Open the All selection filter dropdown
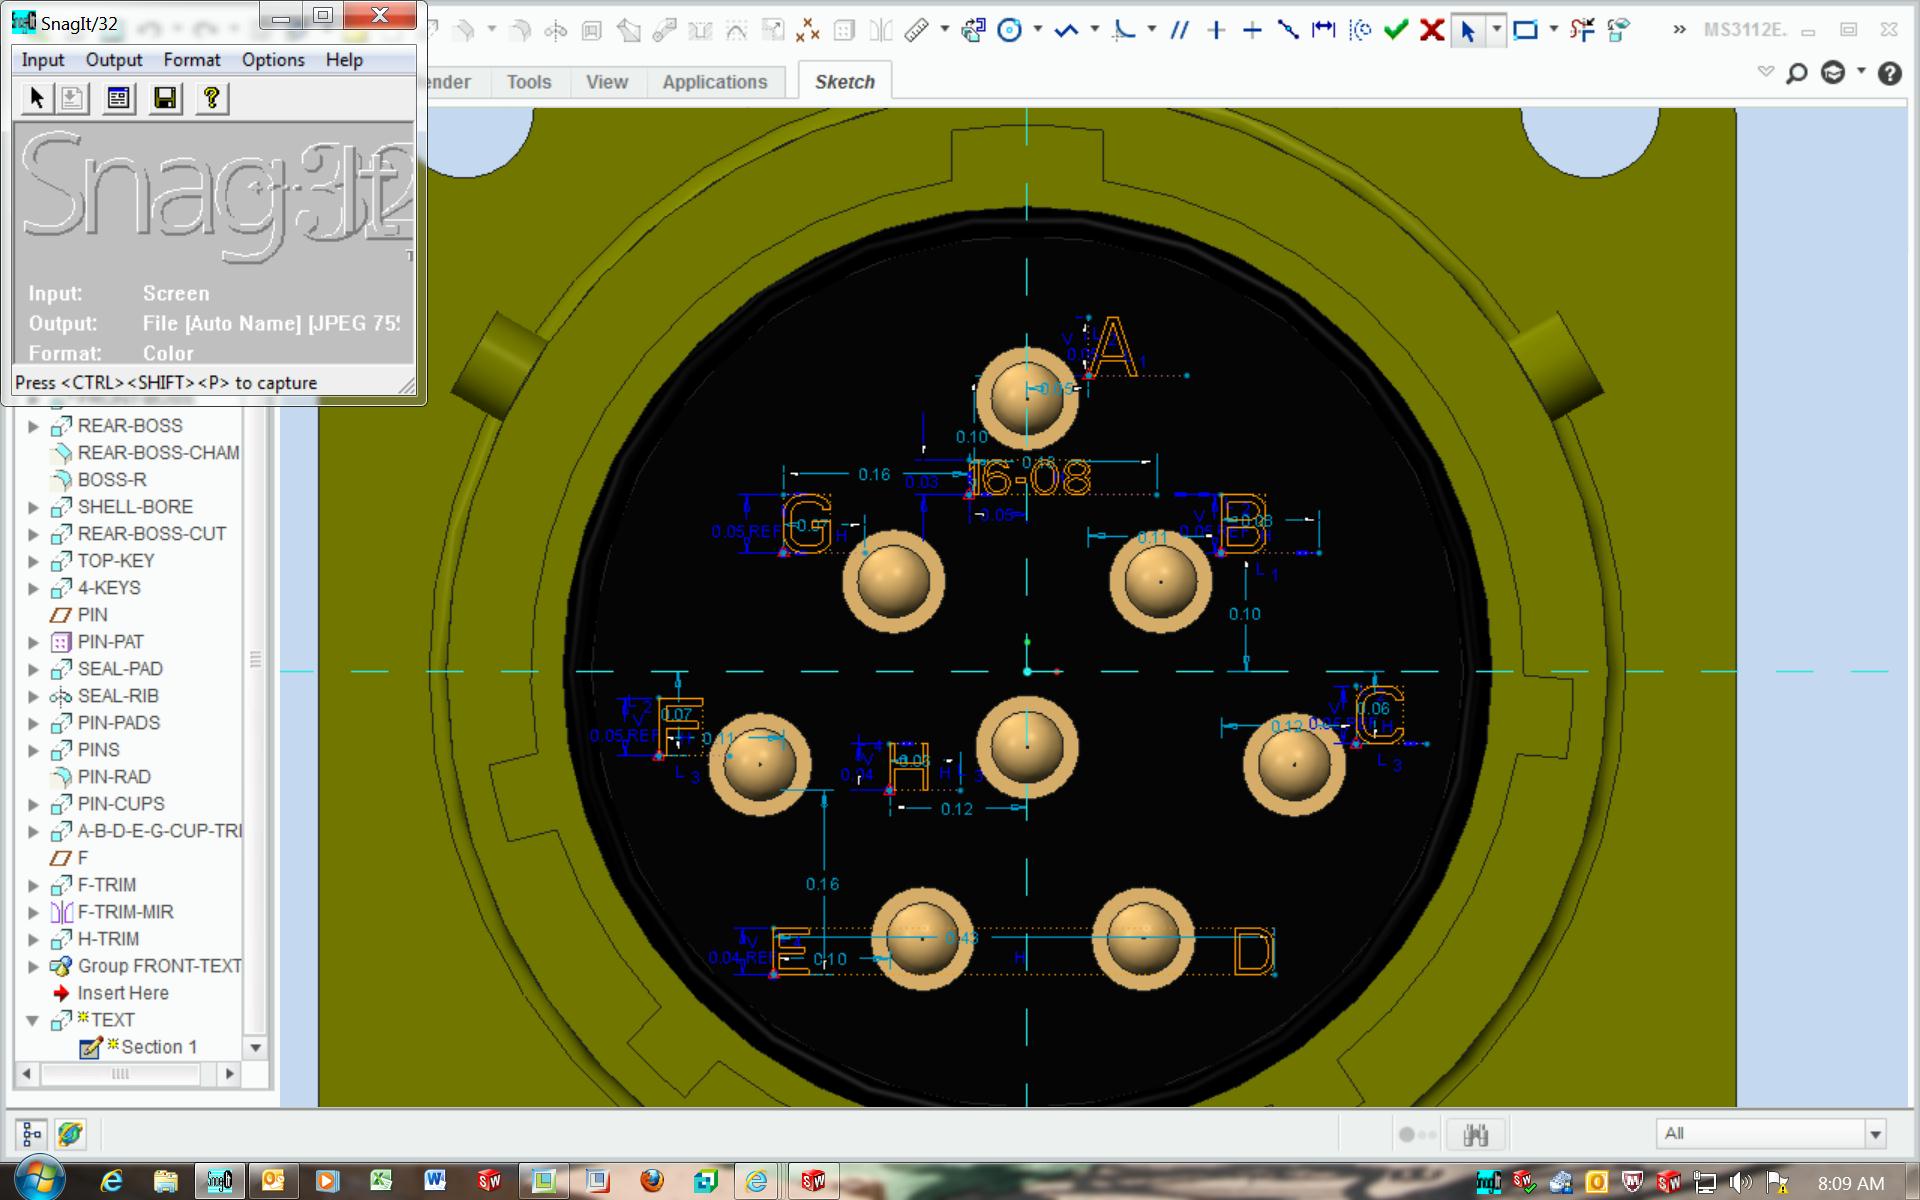The width and height of the screenshot is (1920, 1200). point(1875,1134)
